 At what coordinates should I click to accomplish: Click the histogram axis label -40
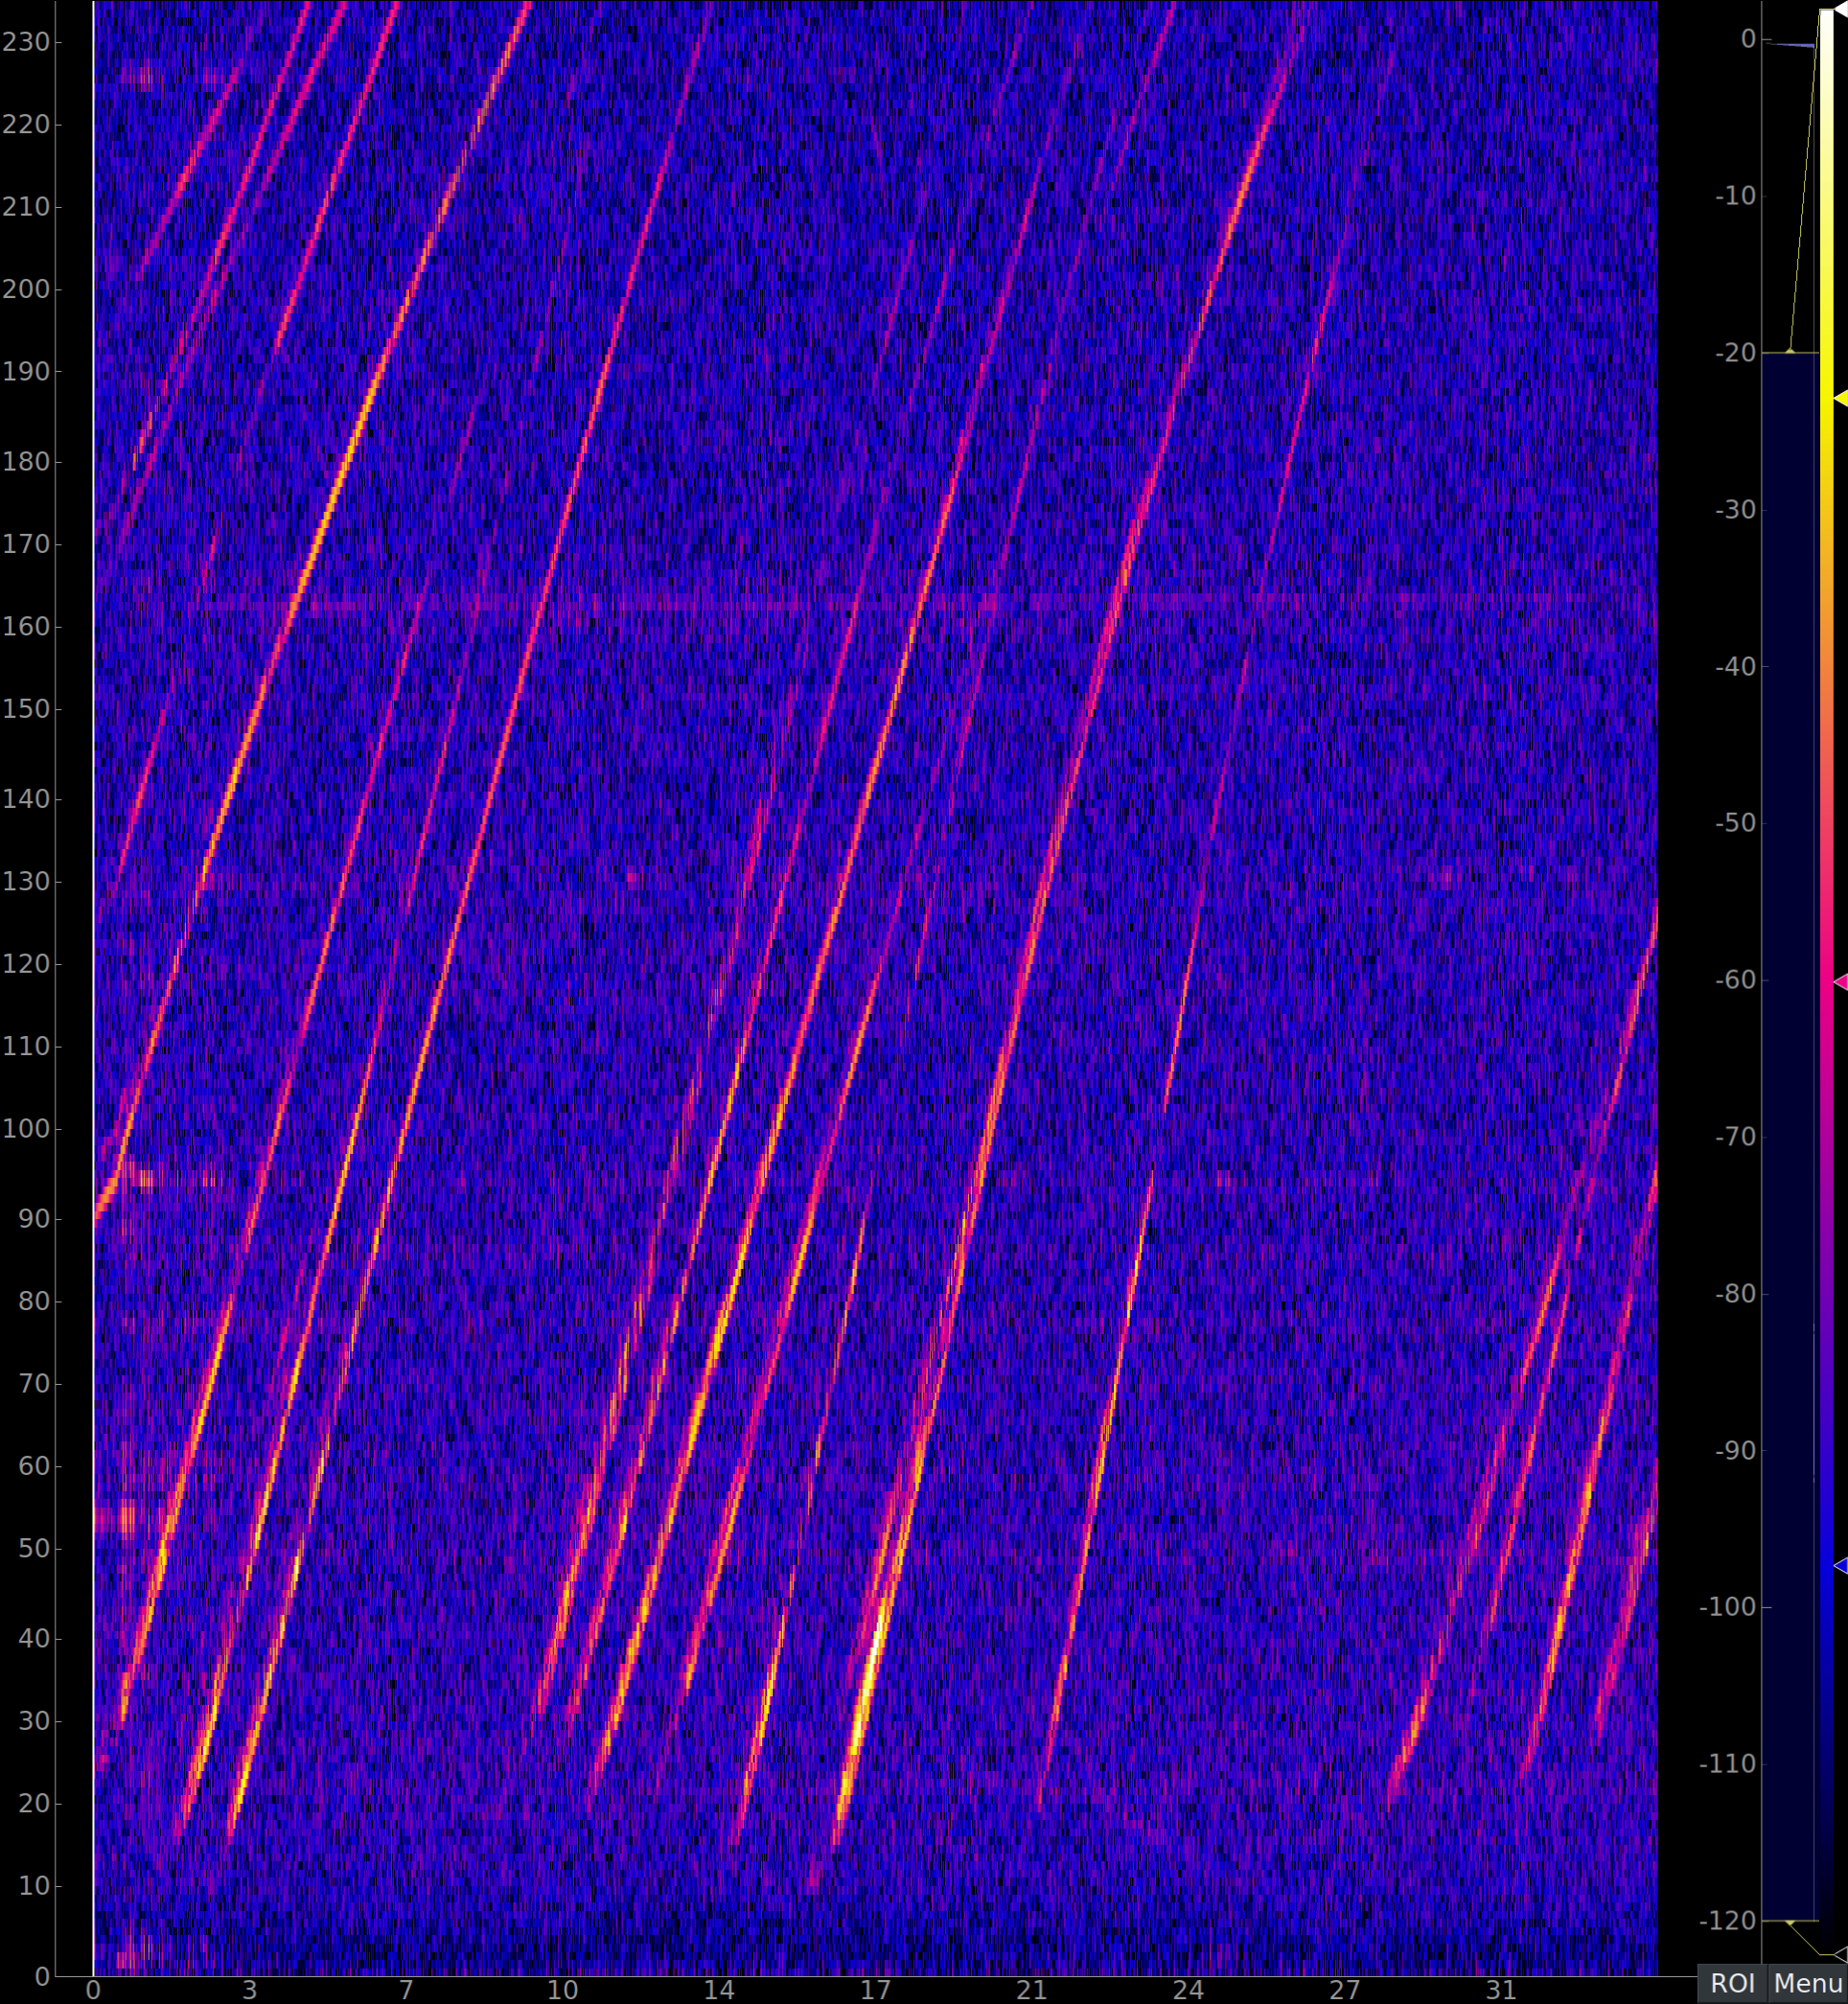pyautogui.click(x=1736, y=667)
